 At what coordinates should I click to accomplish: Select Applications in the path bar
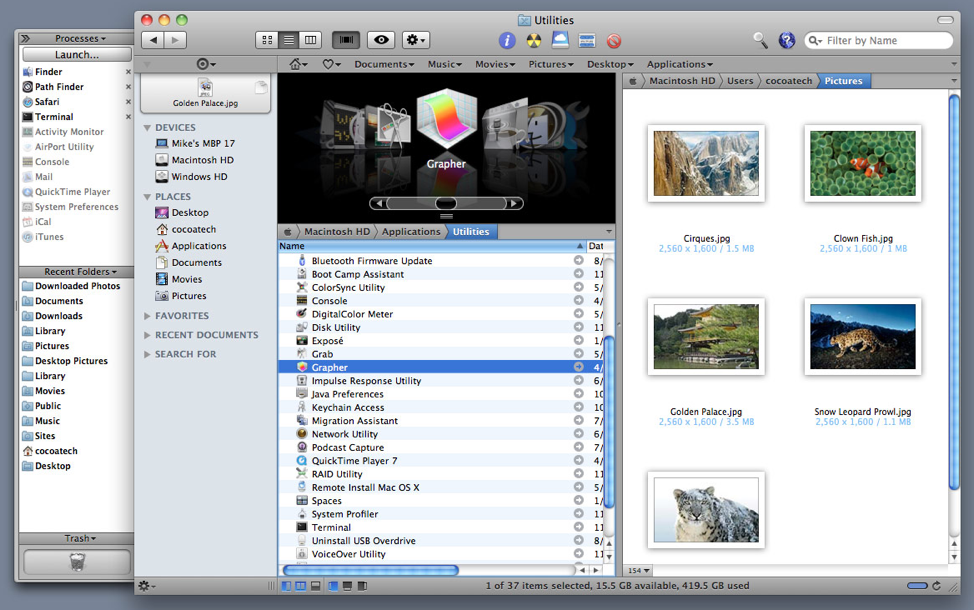[x=411, y=231]
